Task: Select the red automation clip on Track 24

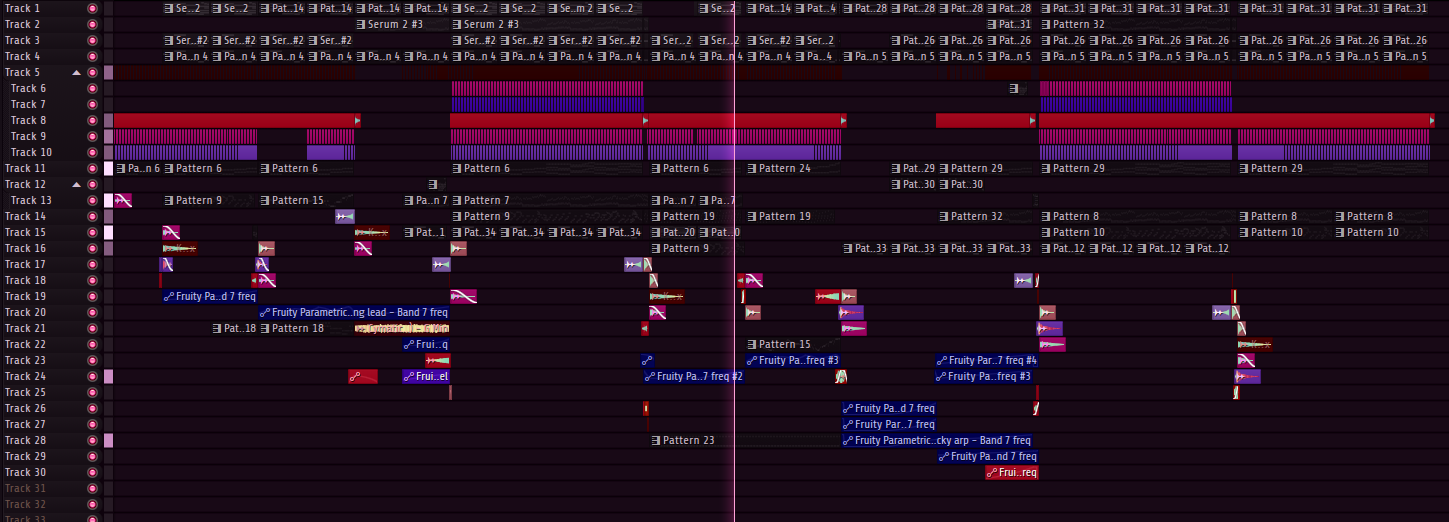Action: (x=362, y=376)
